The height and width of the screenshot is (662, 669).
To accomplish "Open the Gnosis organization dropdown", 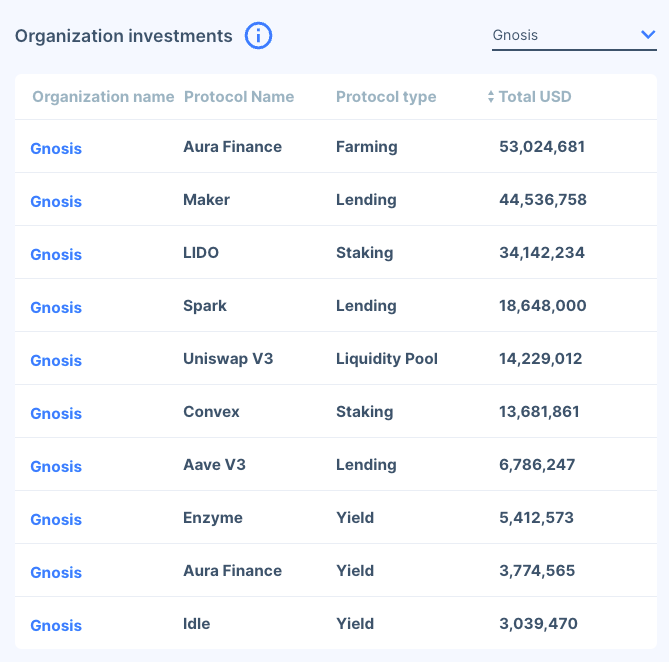I will (x=574, y=36).
